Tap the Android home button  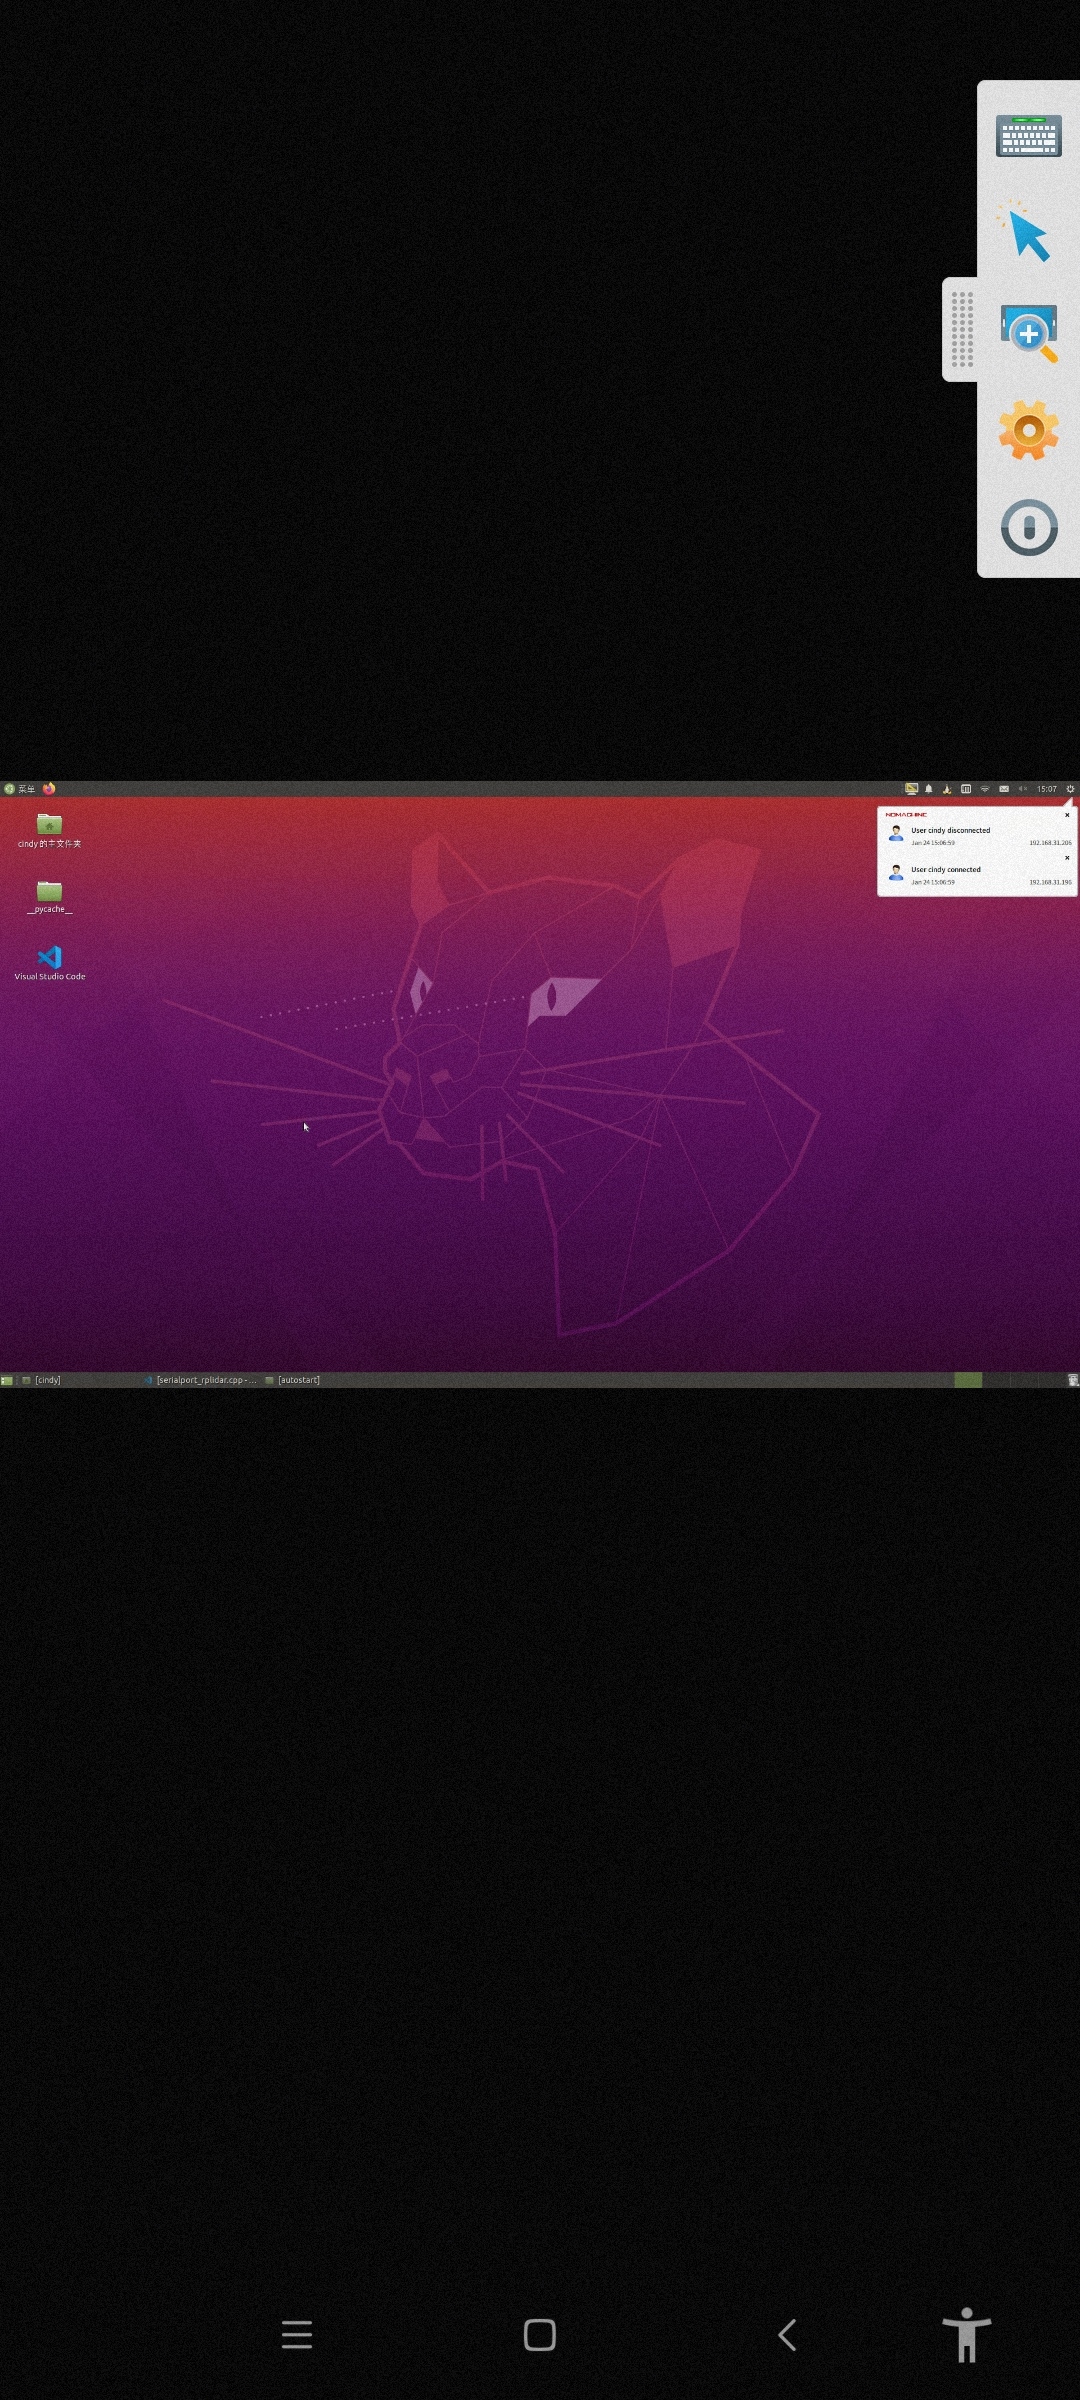[x=540, y=2335]
